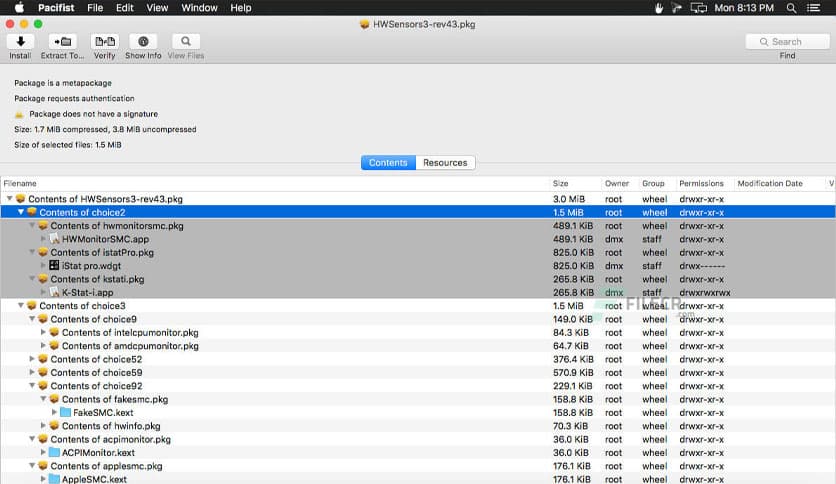This screenshot has height=484, width=836.
Task: Open the File menu
Action: pyautogui.click(x=95, y=8)
